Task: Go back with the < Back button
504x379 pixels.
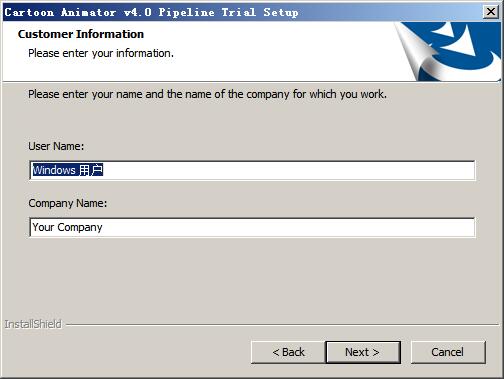Action: [x=288, y=352]
